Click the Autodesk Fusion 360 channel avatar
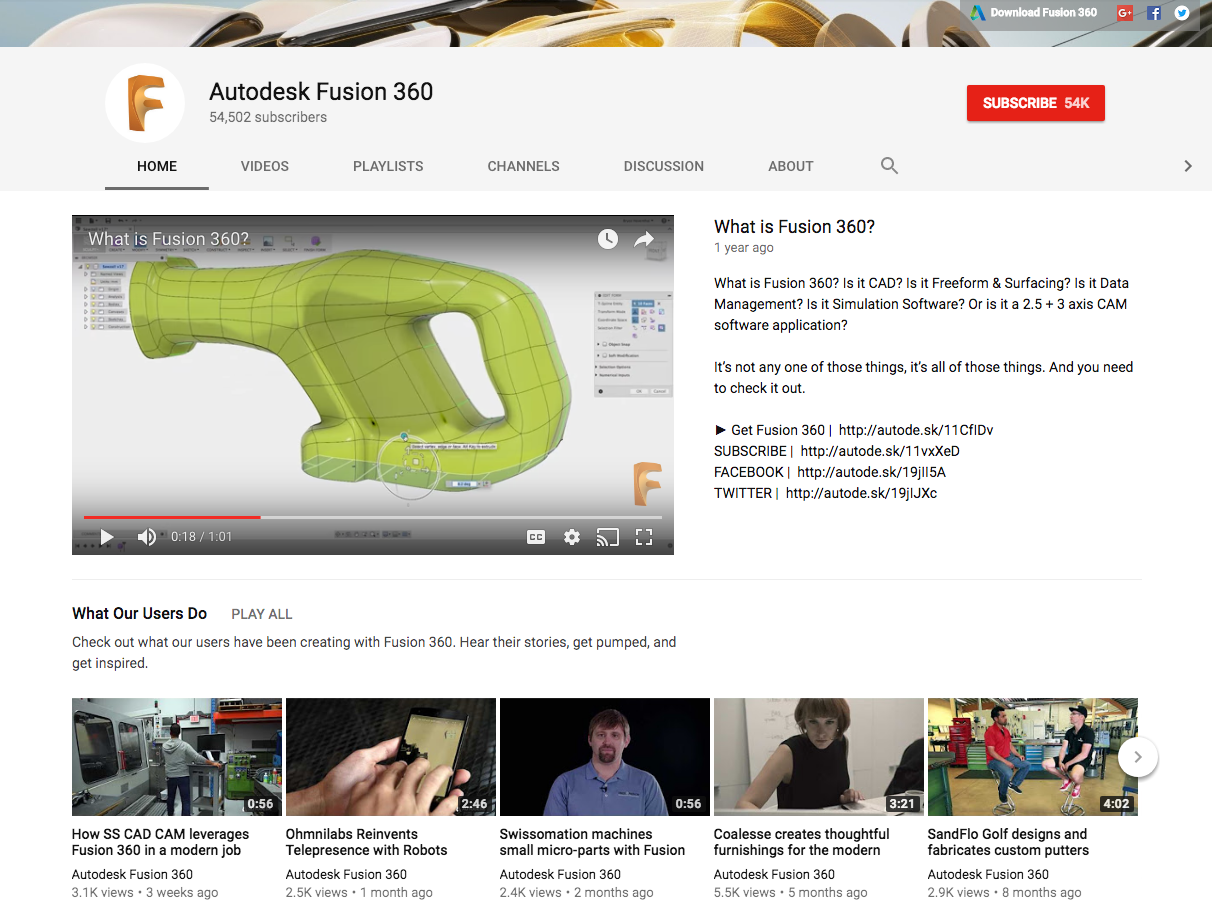This screenshot has width=1212, height=911. (x=145, y=103)
